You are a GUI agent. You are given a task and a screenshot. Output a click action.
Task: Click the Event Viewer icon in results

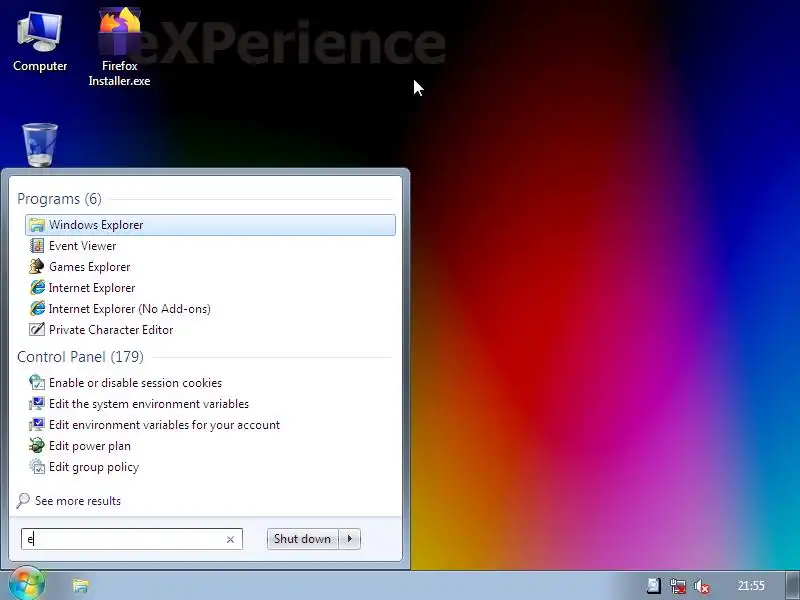pyautogui.click(x=37, y=246)
